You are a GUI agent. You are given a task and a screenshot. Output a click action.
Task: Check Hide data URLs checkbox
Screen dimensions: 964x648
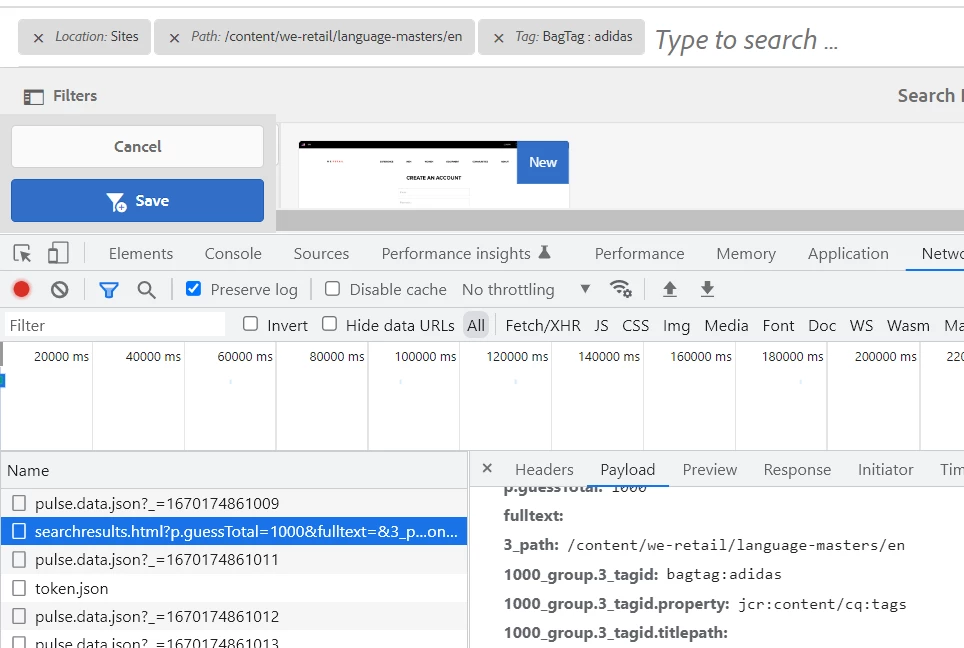tap(330, 324)
